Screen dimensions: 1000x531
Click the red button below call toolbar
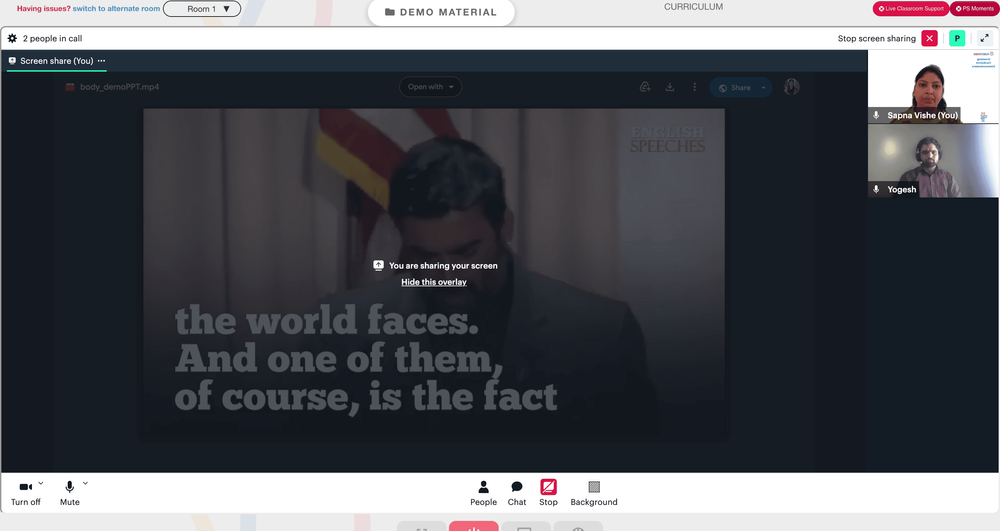[473, 527]
